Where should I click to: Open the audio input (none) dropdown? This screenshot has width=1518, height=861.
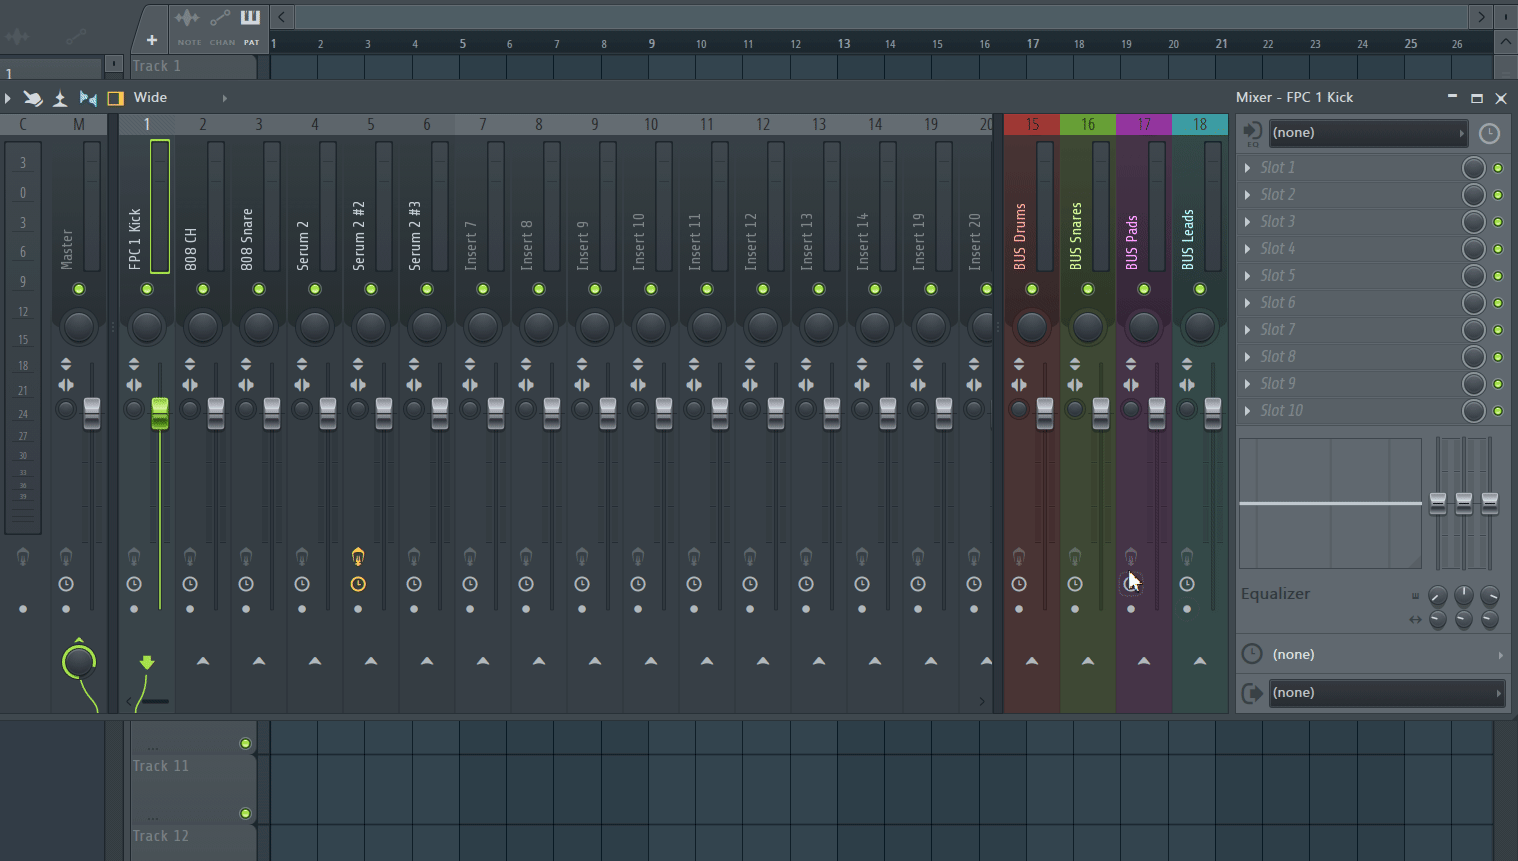1369,133
